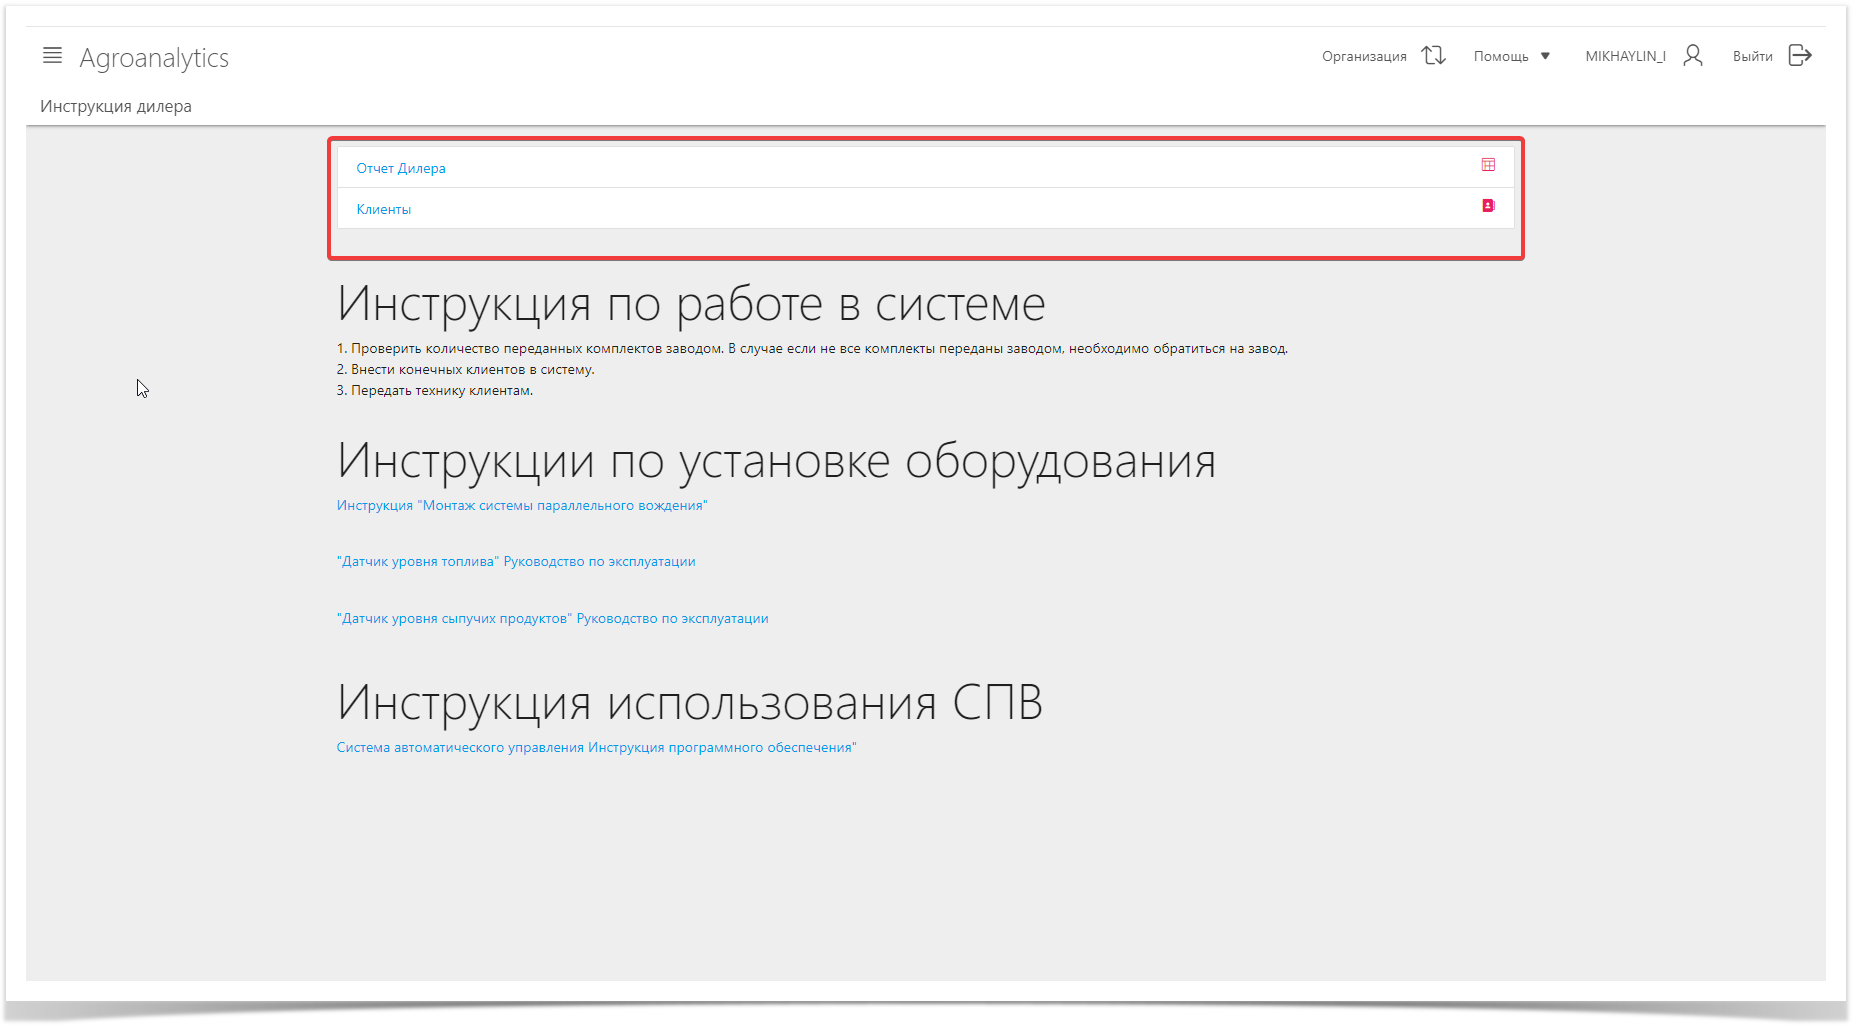Open Монтаж системы параллельного вождения instruction
The image size is (1860, 1030).
(522, 506)
